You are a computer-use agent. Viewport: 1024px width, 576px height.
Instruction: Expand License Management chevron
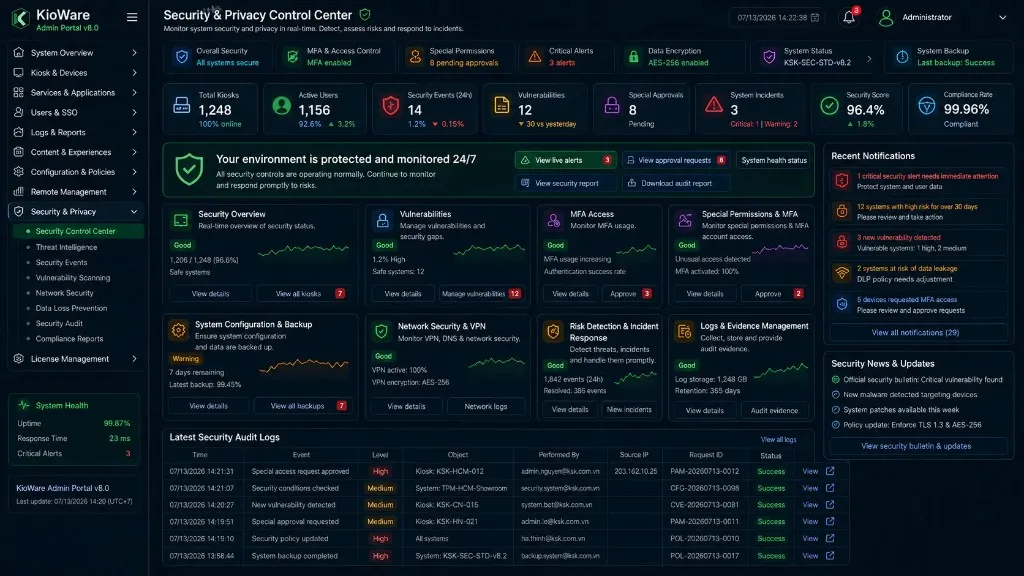pyautogui.click(x=134, y=359)
